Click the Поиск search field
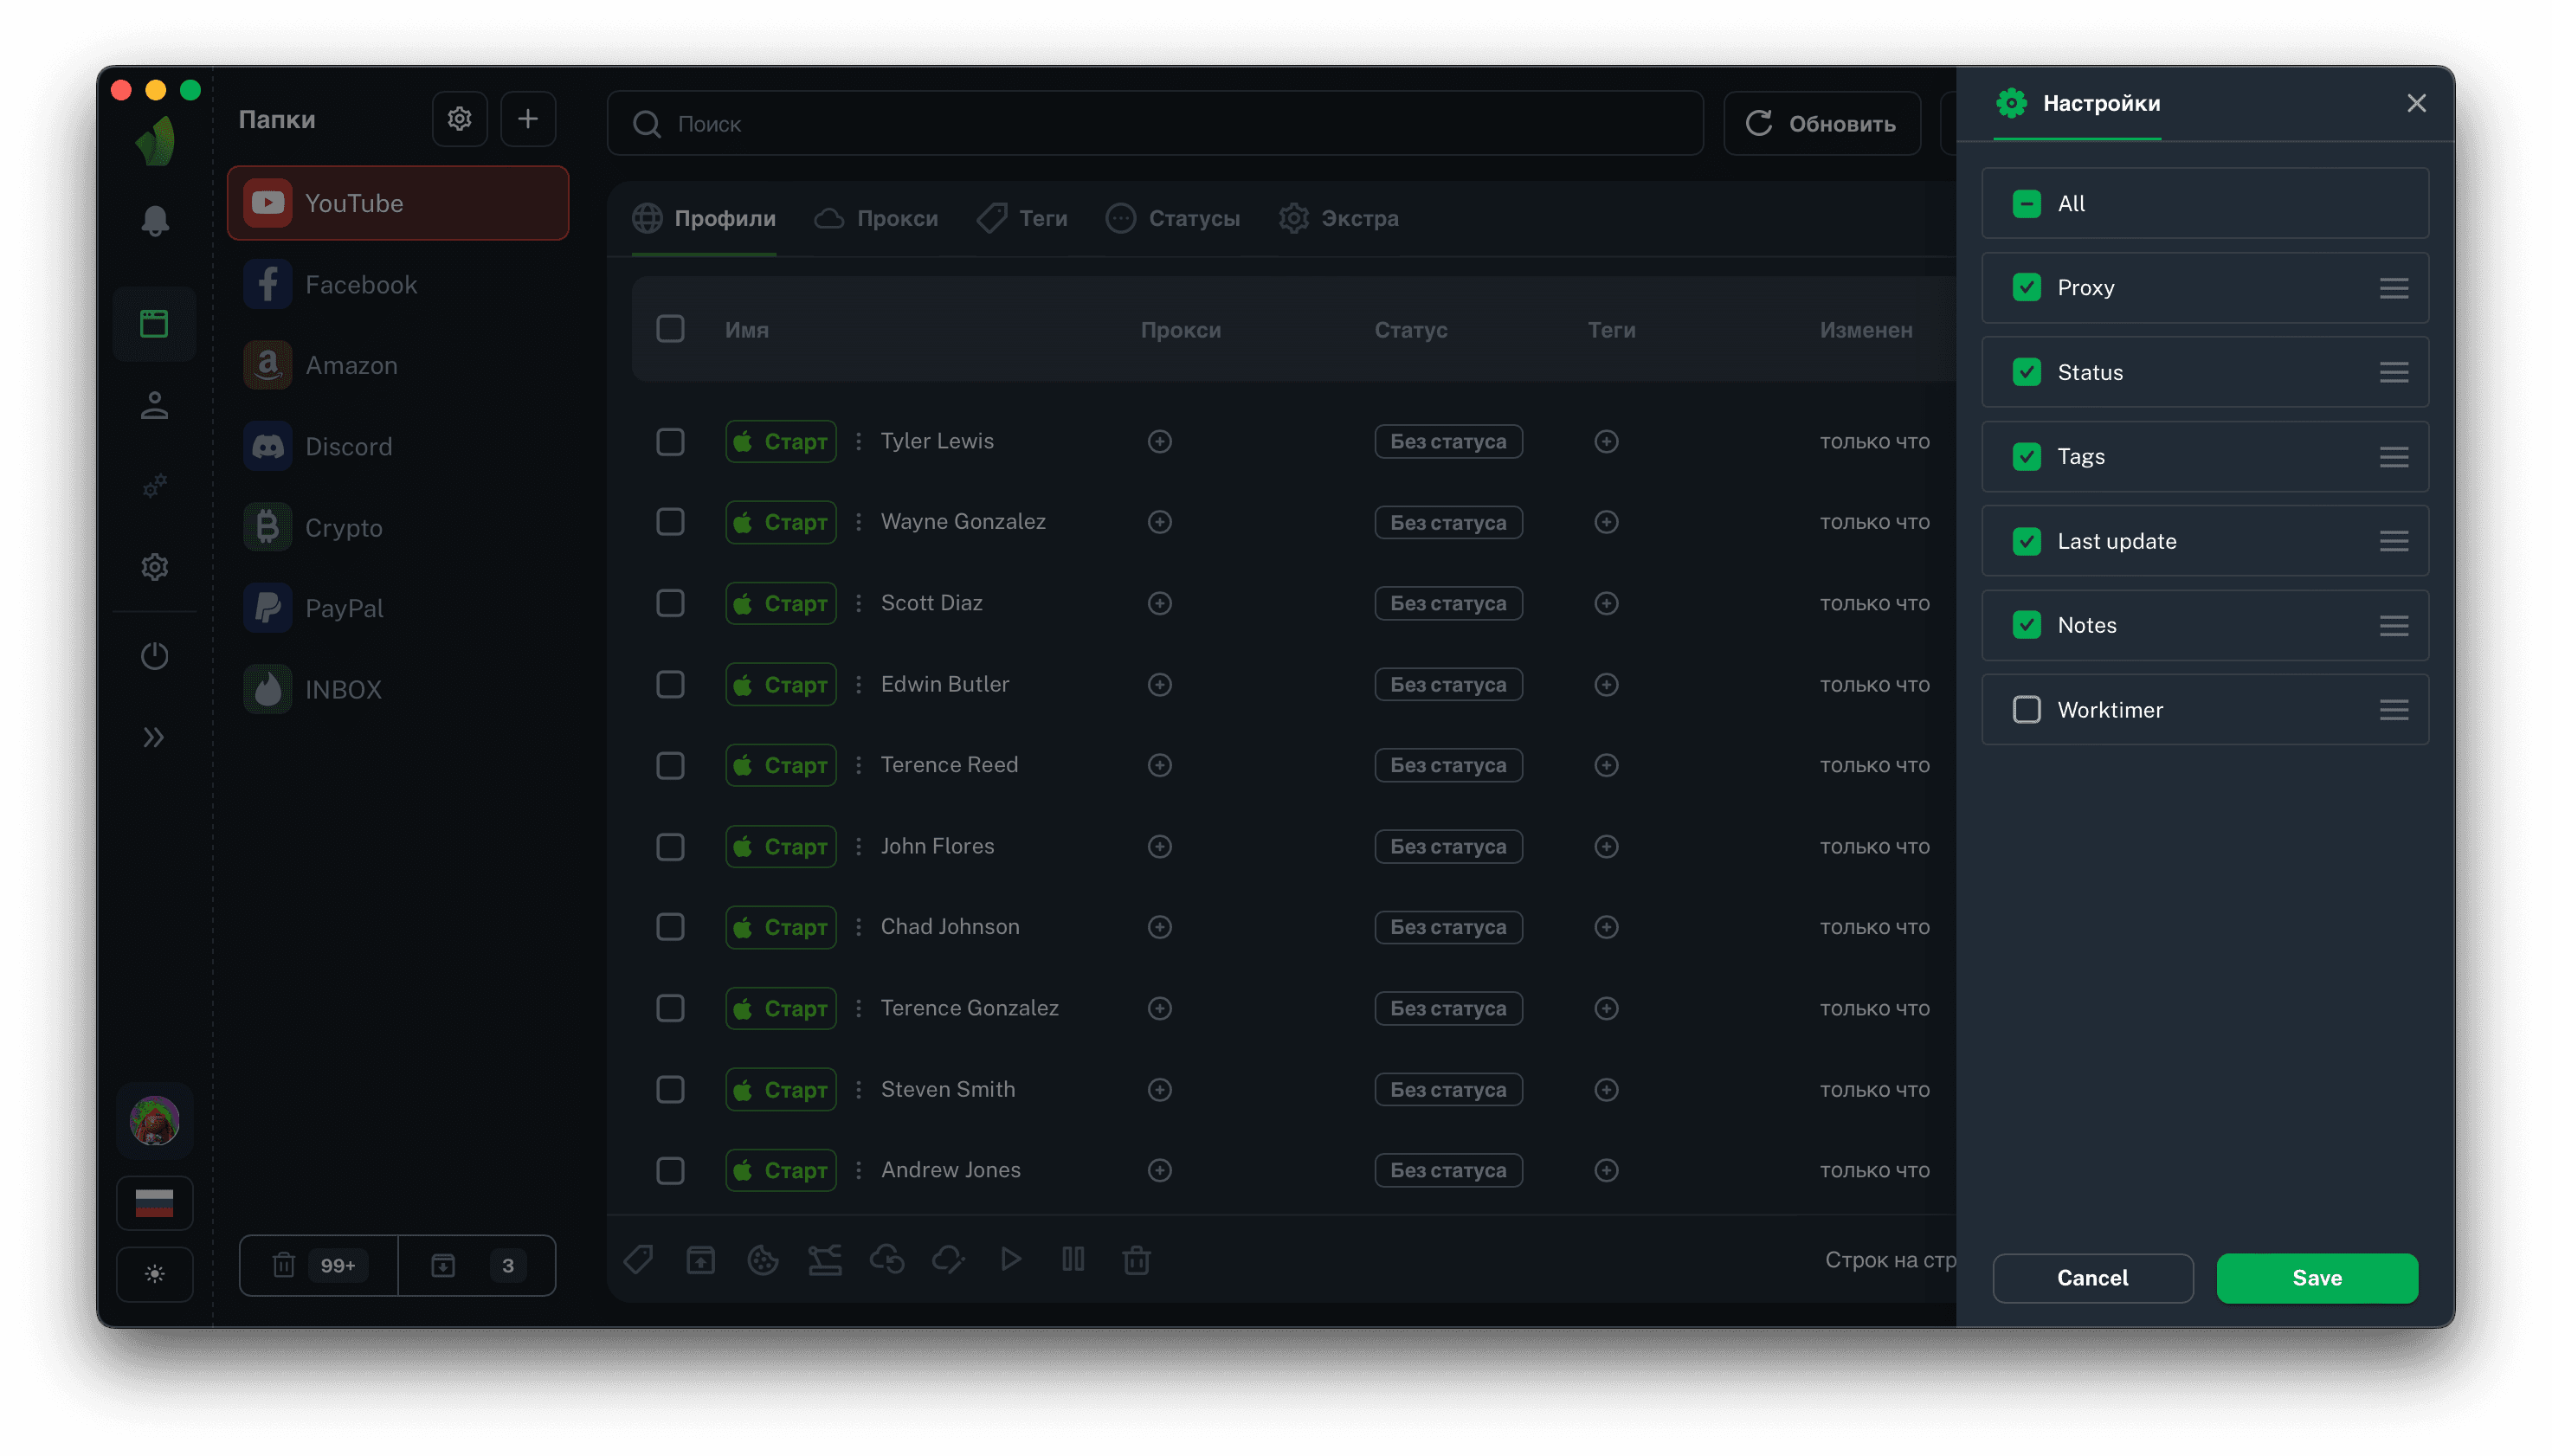Viewport: 2552px width, 1456px height. 1155,124
